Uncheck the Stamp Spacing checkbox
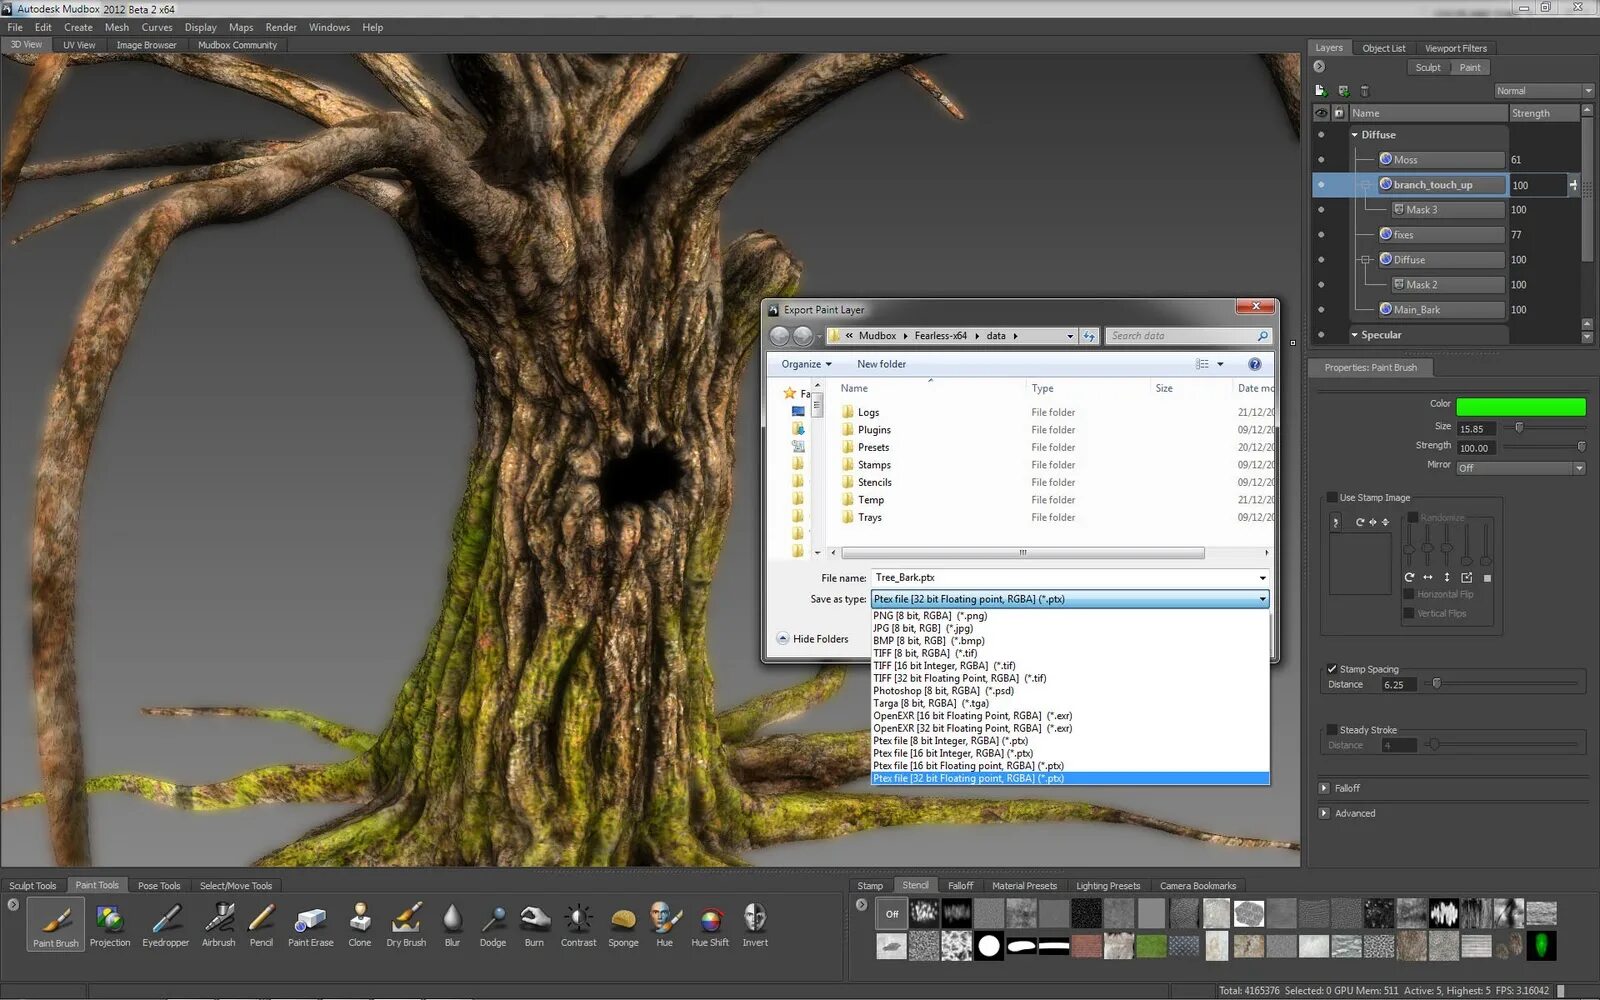This screenshot has width=1600, height=1000. point(1332,669)
